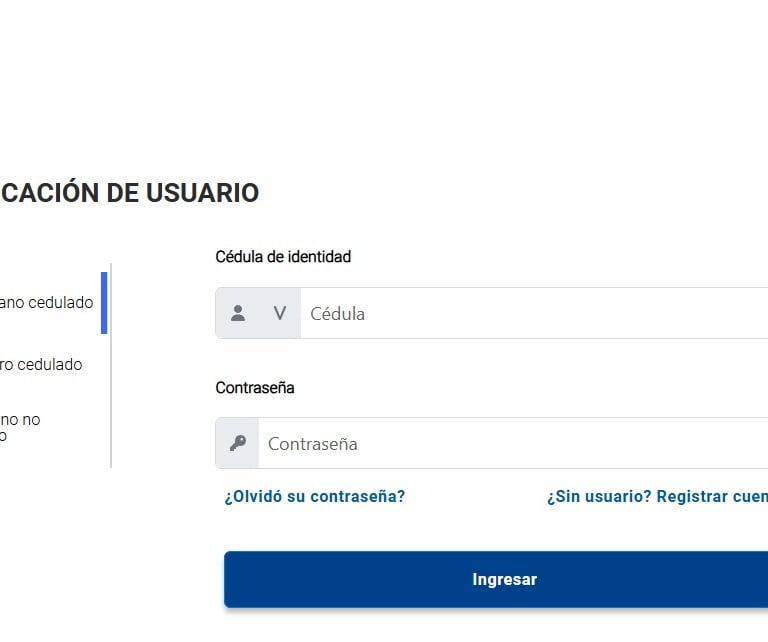Click the person icon in the Cédula field
Image resolution: width=768 pixels, height=642 pixels.
click(x=238, y=313)
